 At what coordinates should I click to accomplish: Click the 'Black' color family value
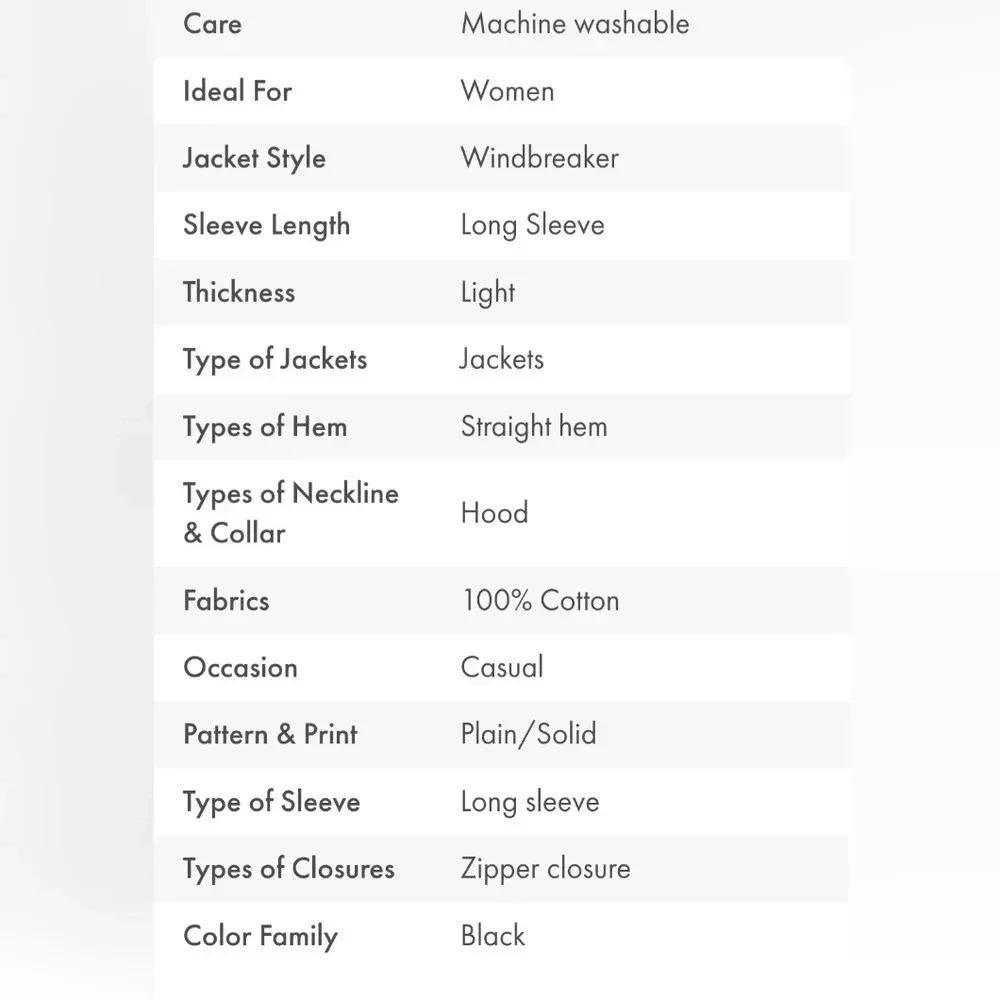[492, 936]
